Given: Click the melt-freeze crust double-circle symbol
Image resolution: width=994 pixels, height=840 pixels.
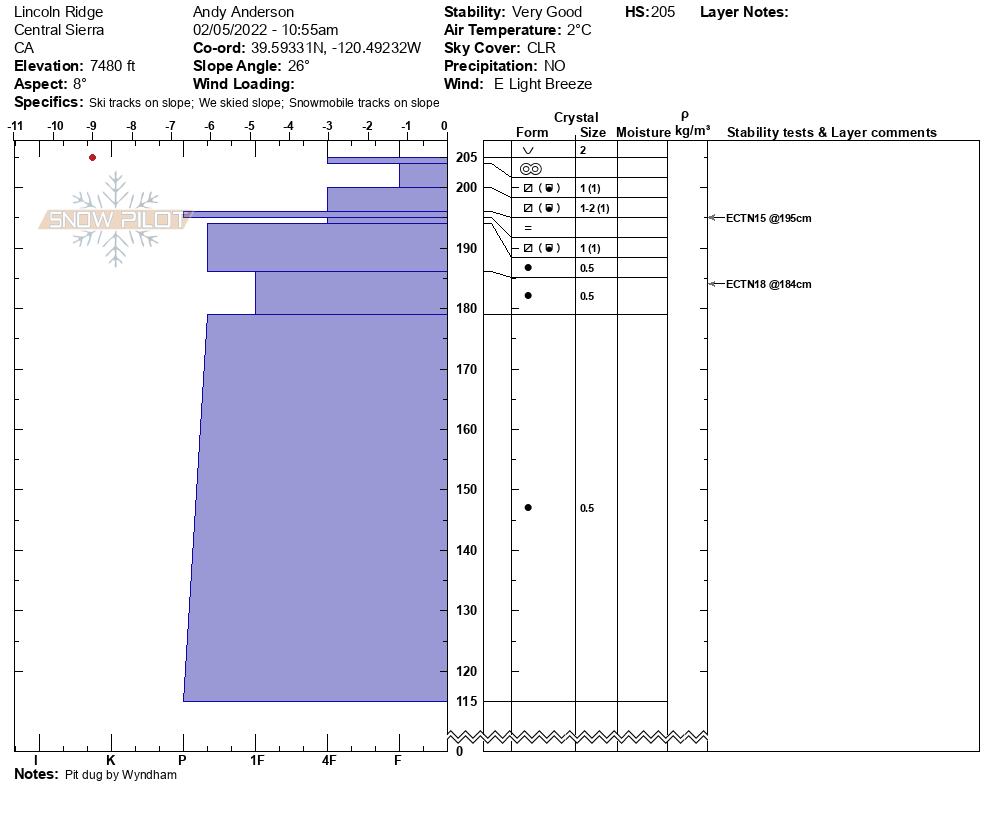Looking at the screenshot, I should (531, 169).
